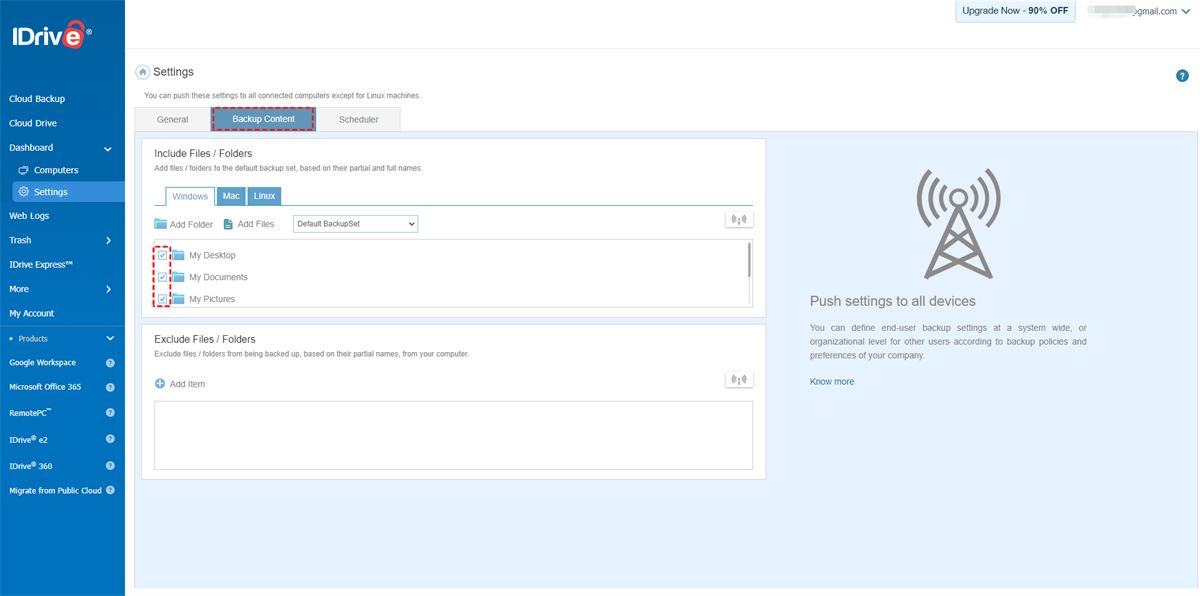Switch to the General tab
This screenshot has height=596, width=1200.
[x=172, y=119]
